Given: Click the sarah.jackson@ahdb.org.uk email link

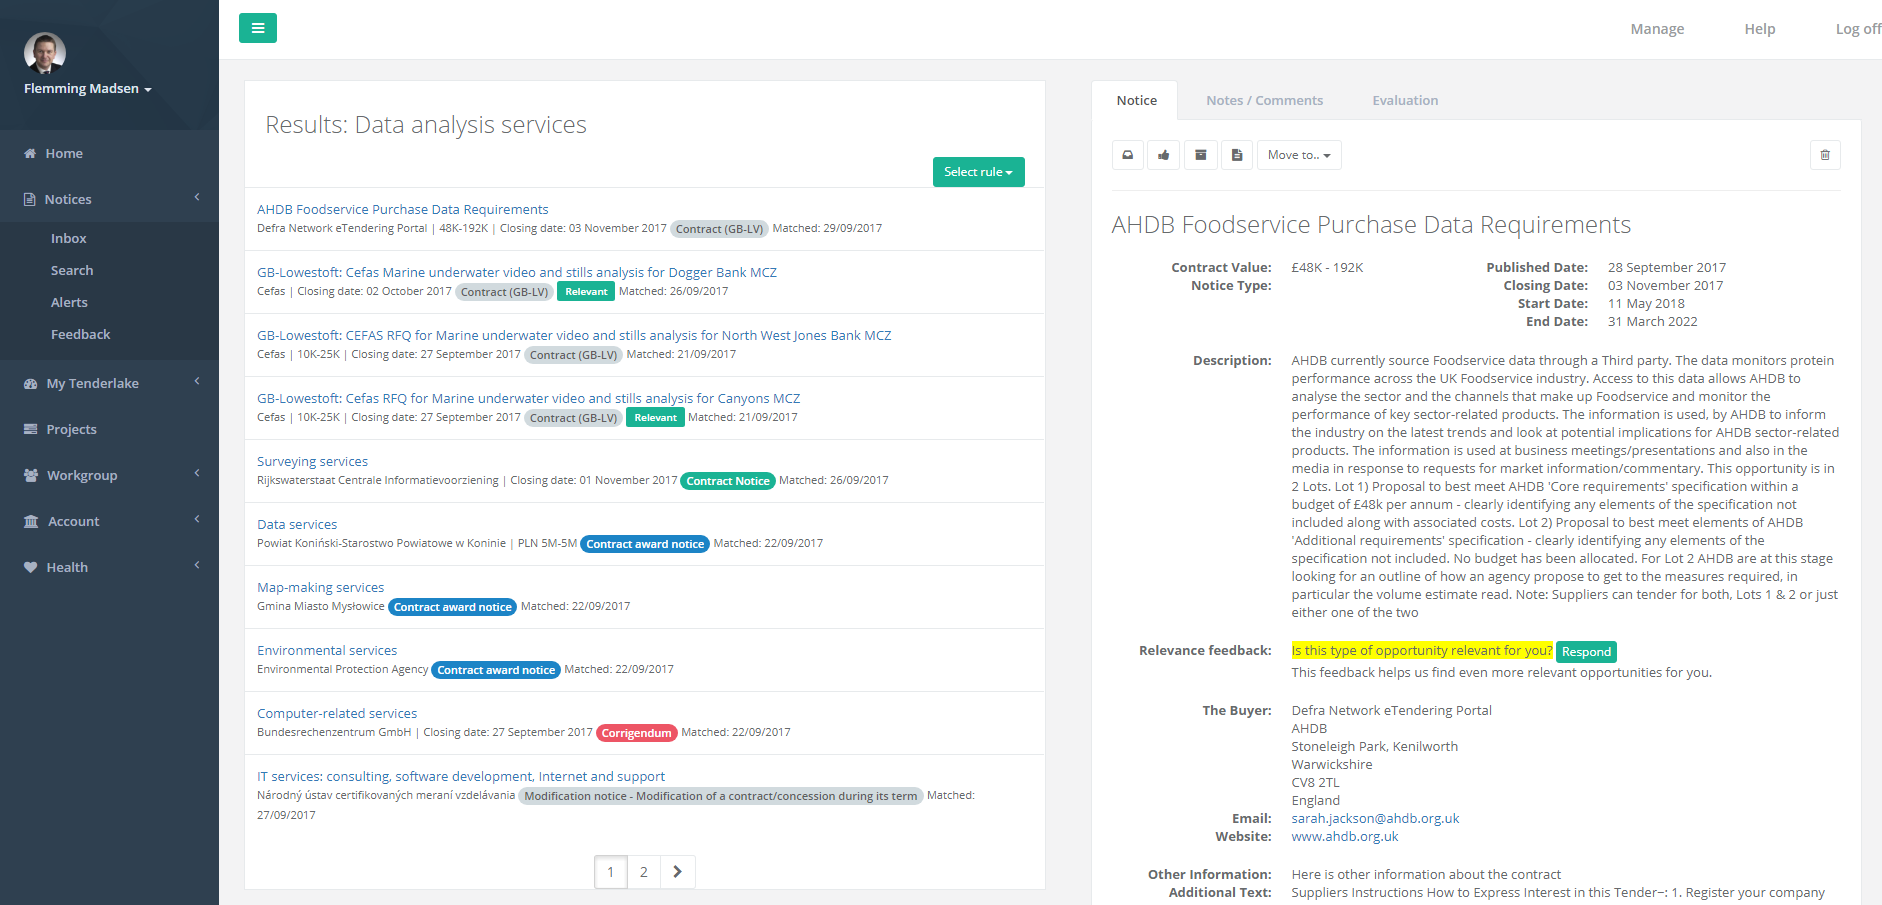Looking at the screenshot, I should point(1375,818).
